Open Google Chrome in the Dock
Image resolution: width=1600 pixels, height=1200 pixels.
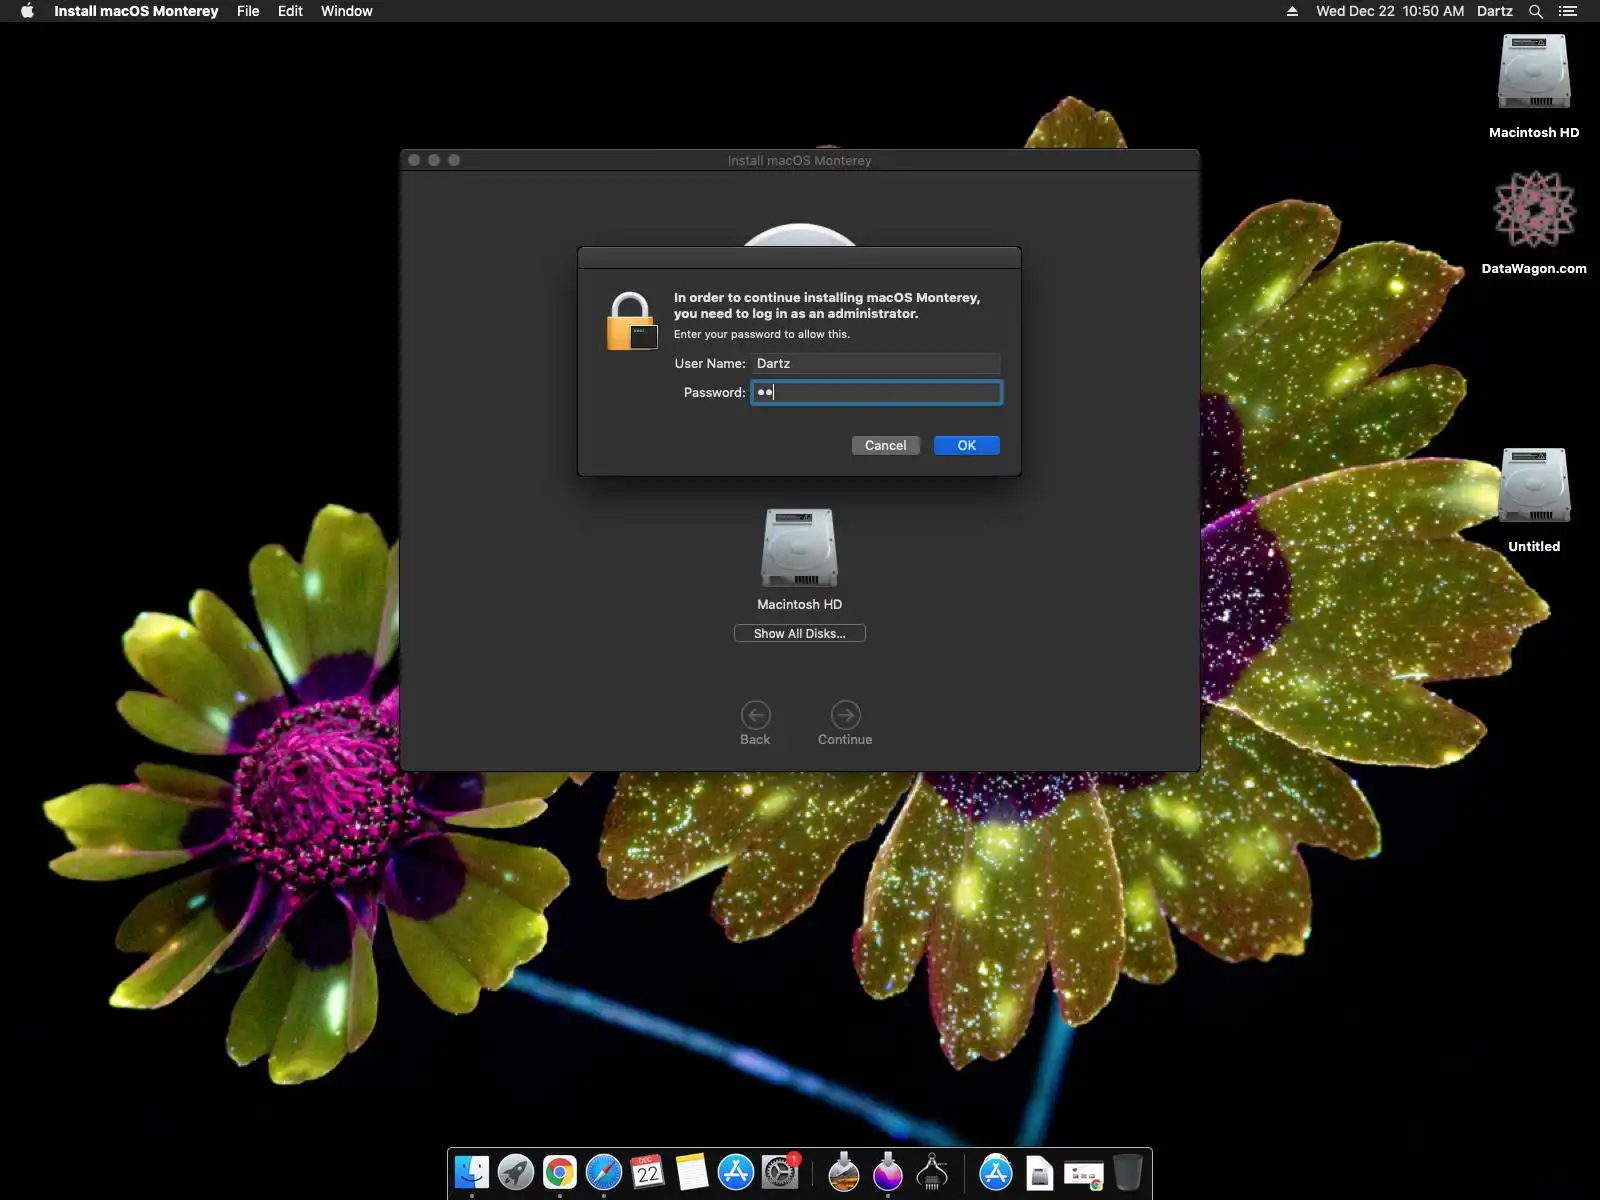(560, 1172)
